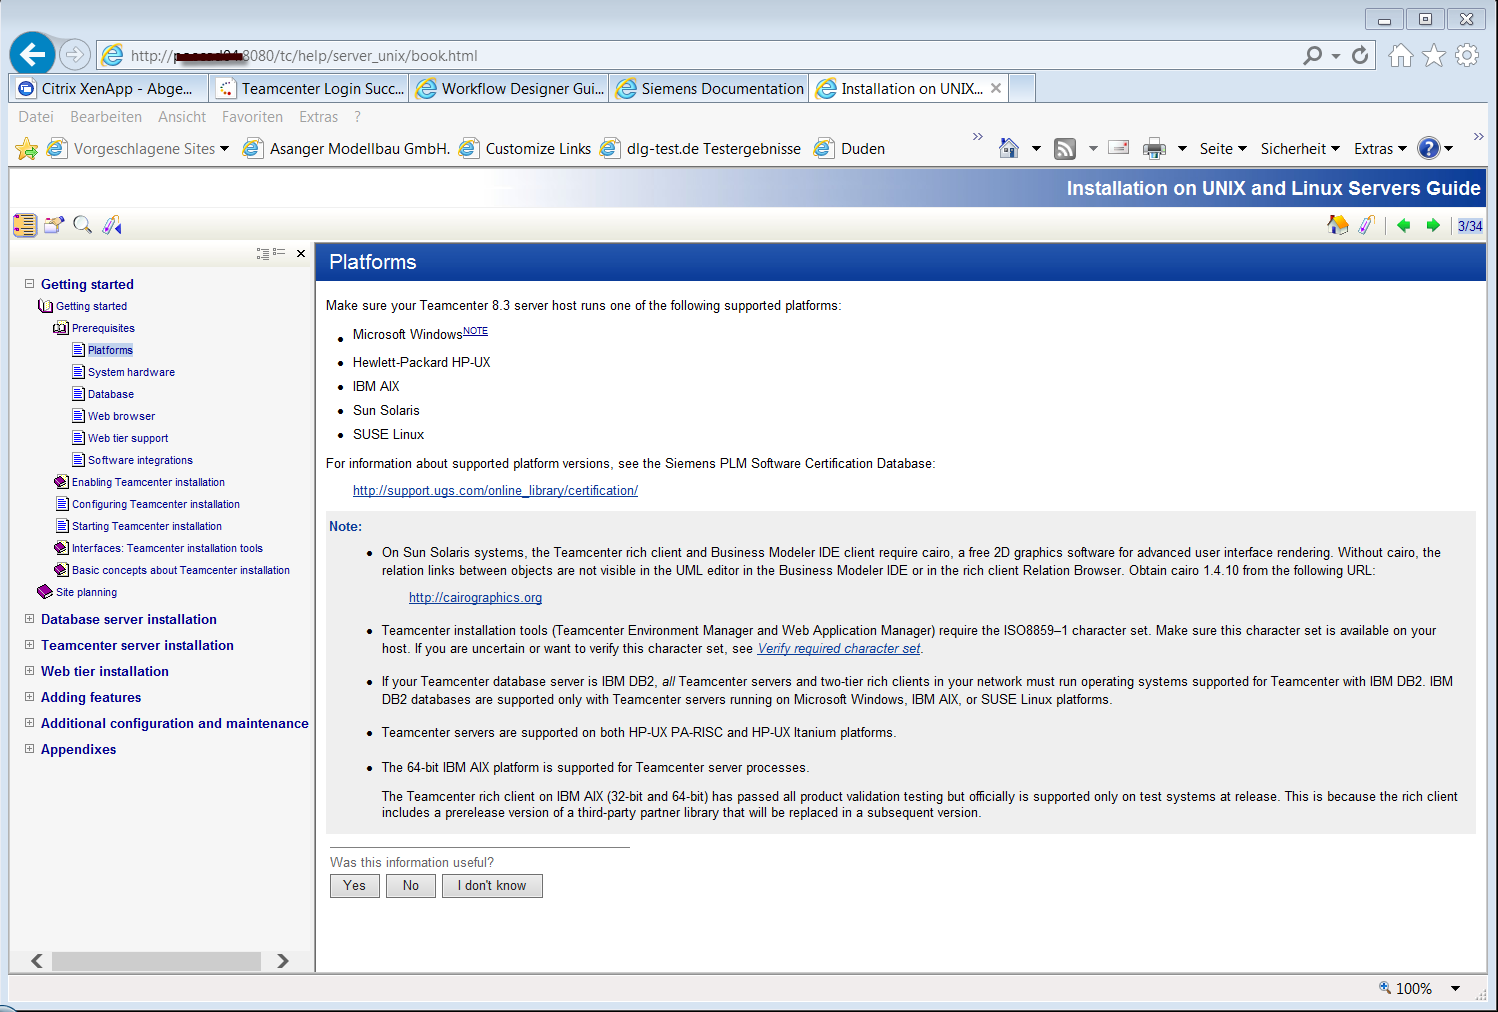The width and height of the screenshot is (1498, 1012).
Task: Open the Index pane icon with hand and folder
Action: pos(54,225)
